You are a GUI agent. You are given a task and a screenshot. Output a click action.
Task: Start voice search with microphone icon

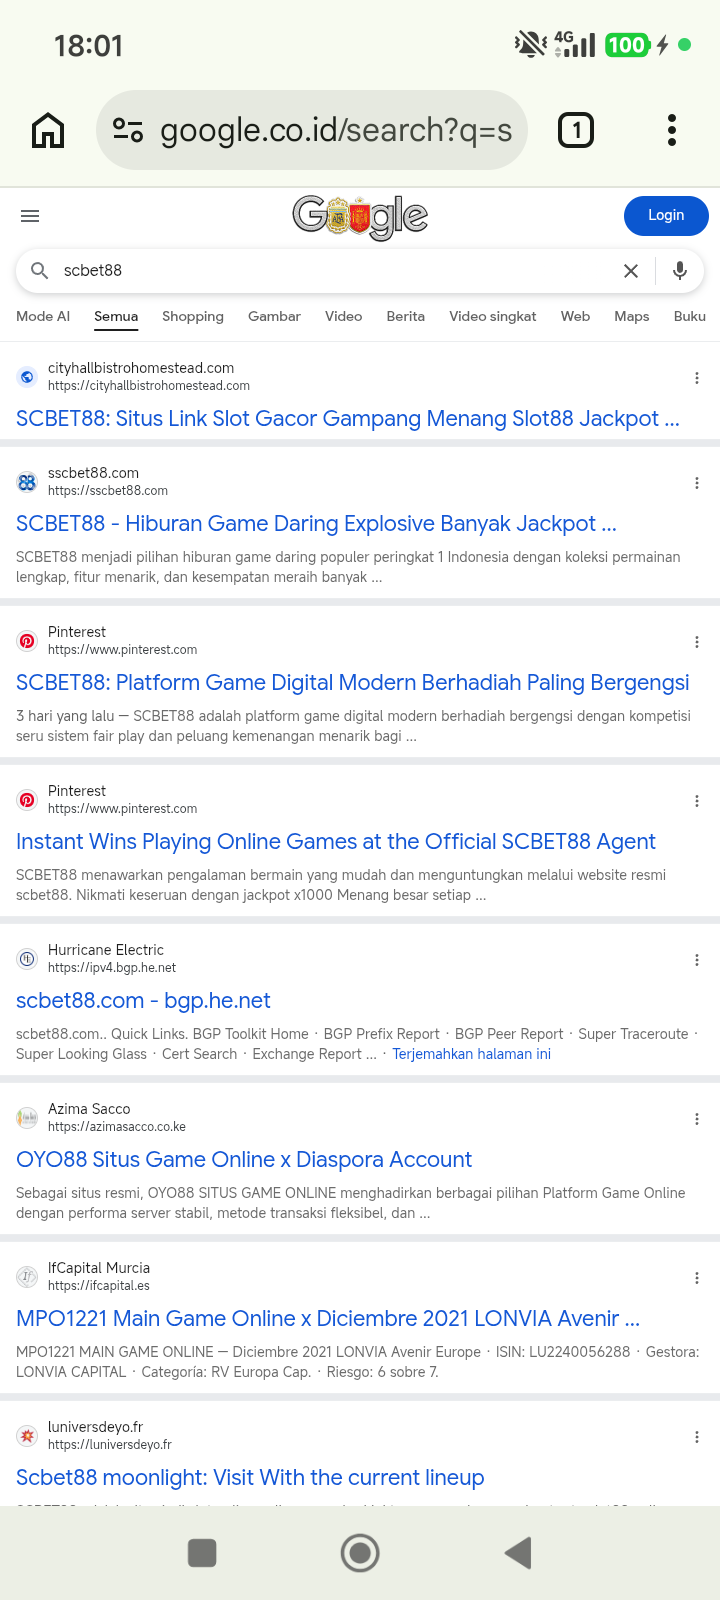[x=680, y=271]
